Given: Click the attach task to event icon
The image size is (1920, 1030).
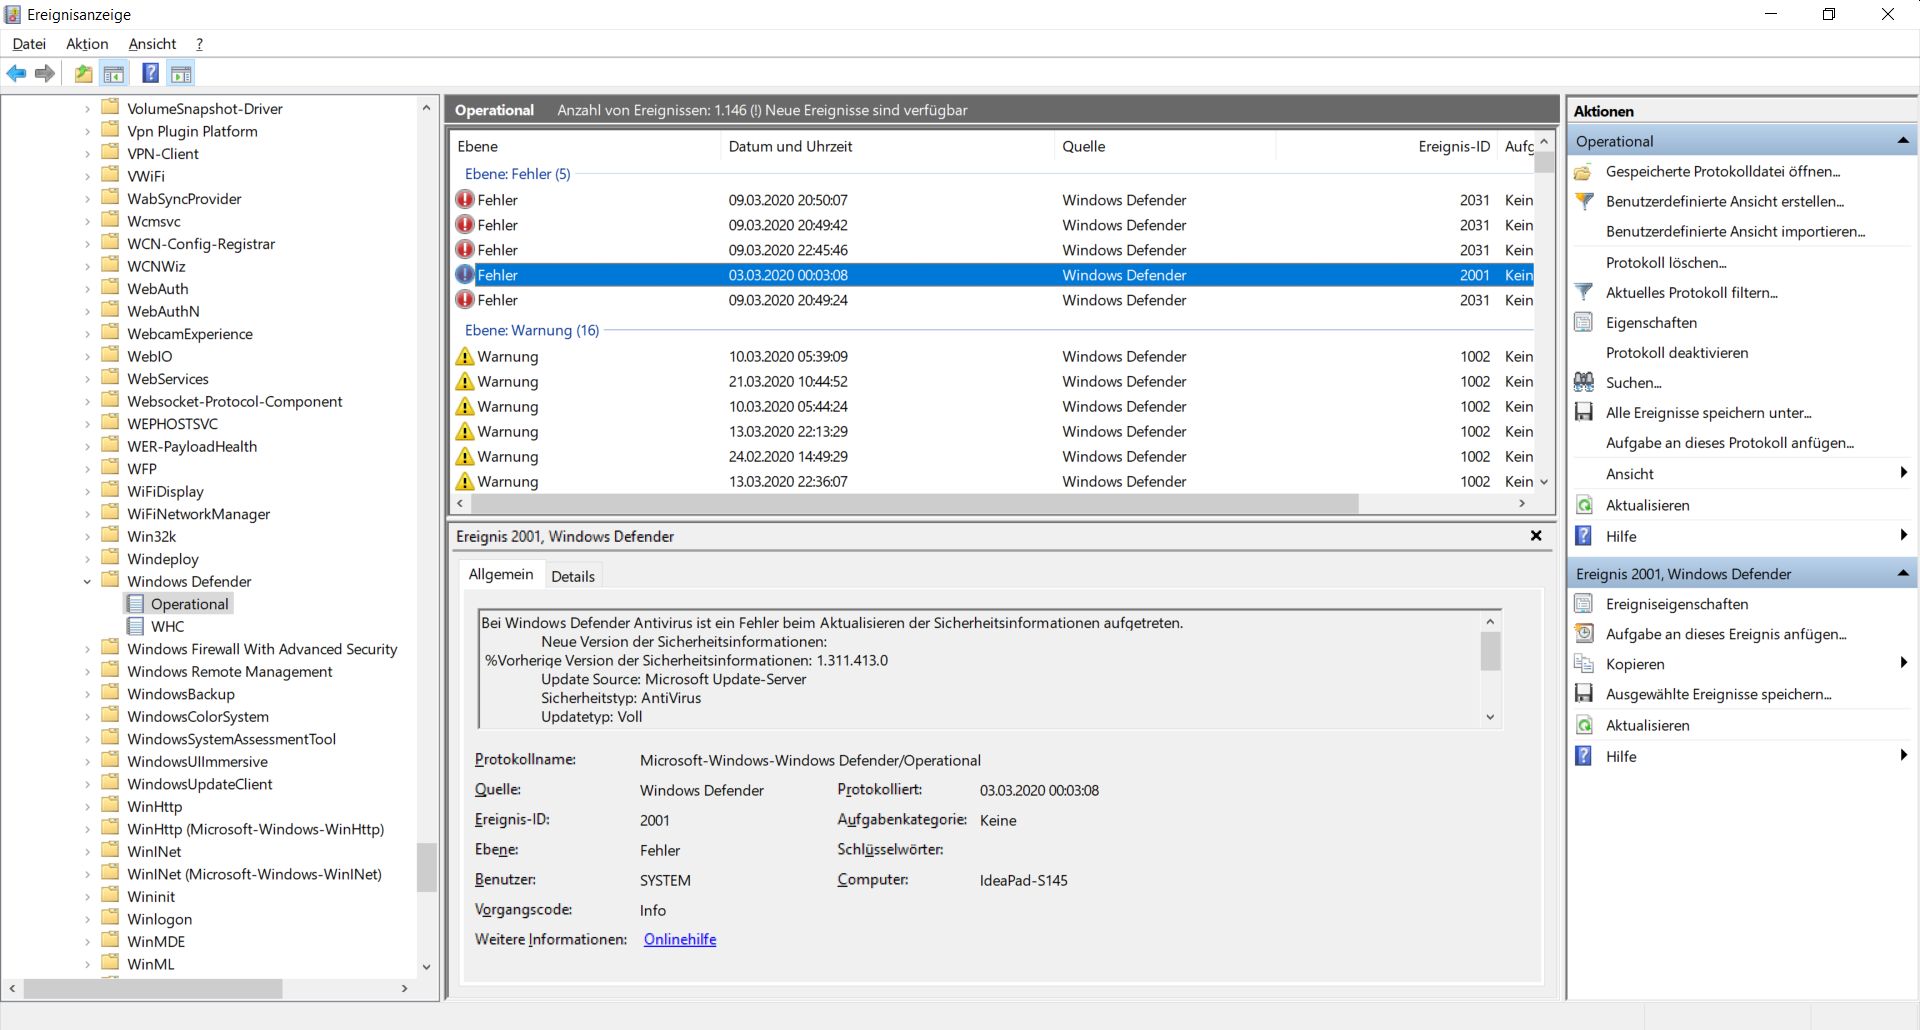Looking at the screenshot, I should tap(1584, 633).
